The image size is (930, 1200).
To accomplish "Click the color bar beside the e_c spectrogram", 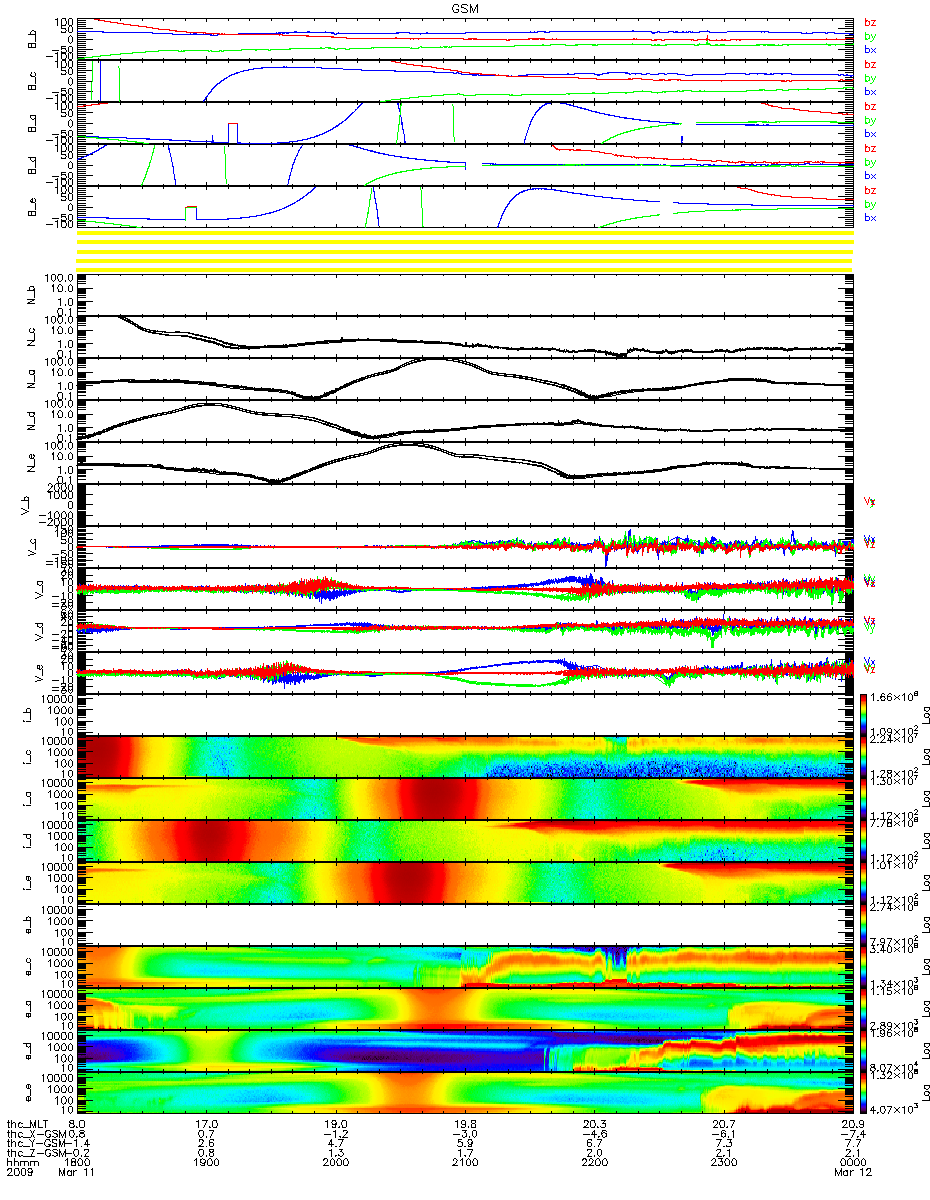I will click(x=865, y=967).
